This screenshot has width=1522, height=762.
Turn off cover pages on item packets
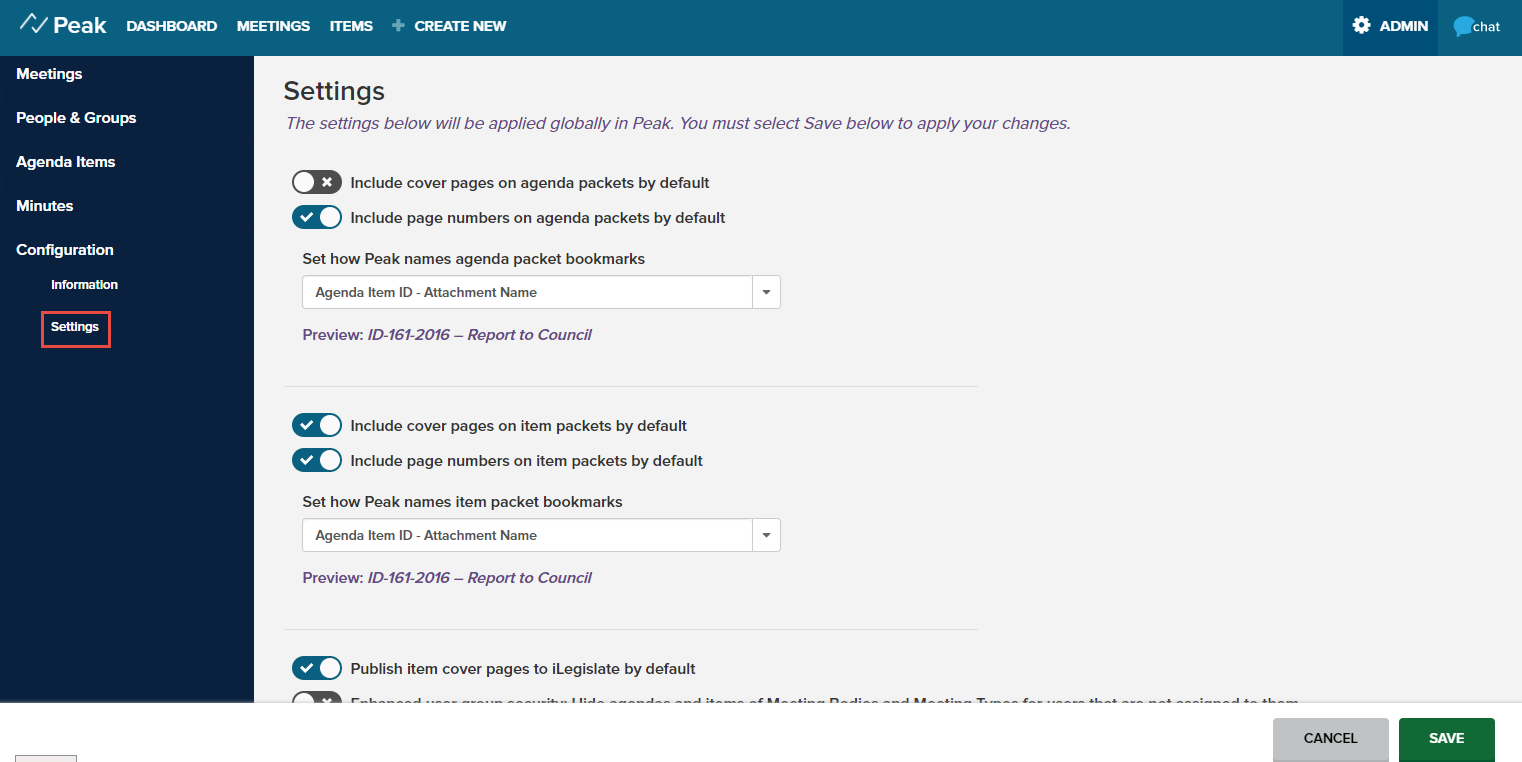click(x=317, y=425)
